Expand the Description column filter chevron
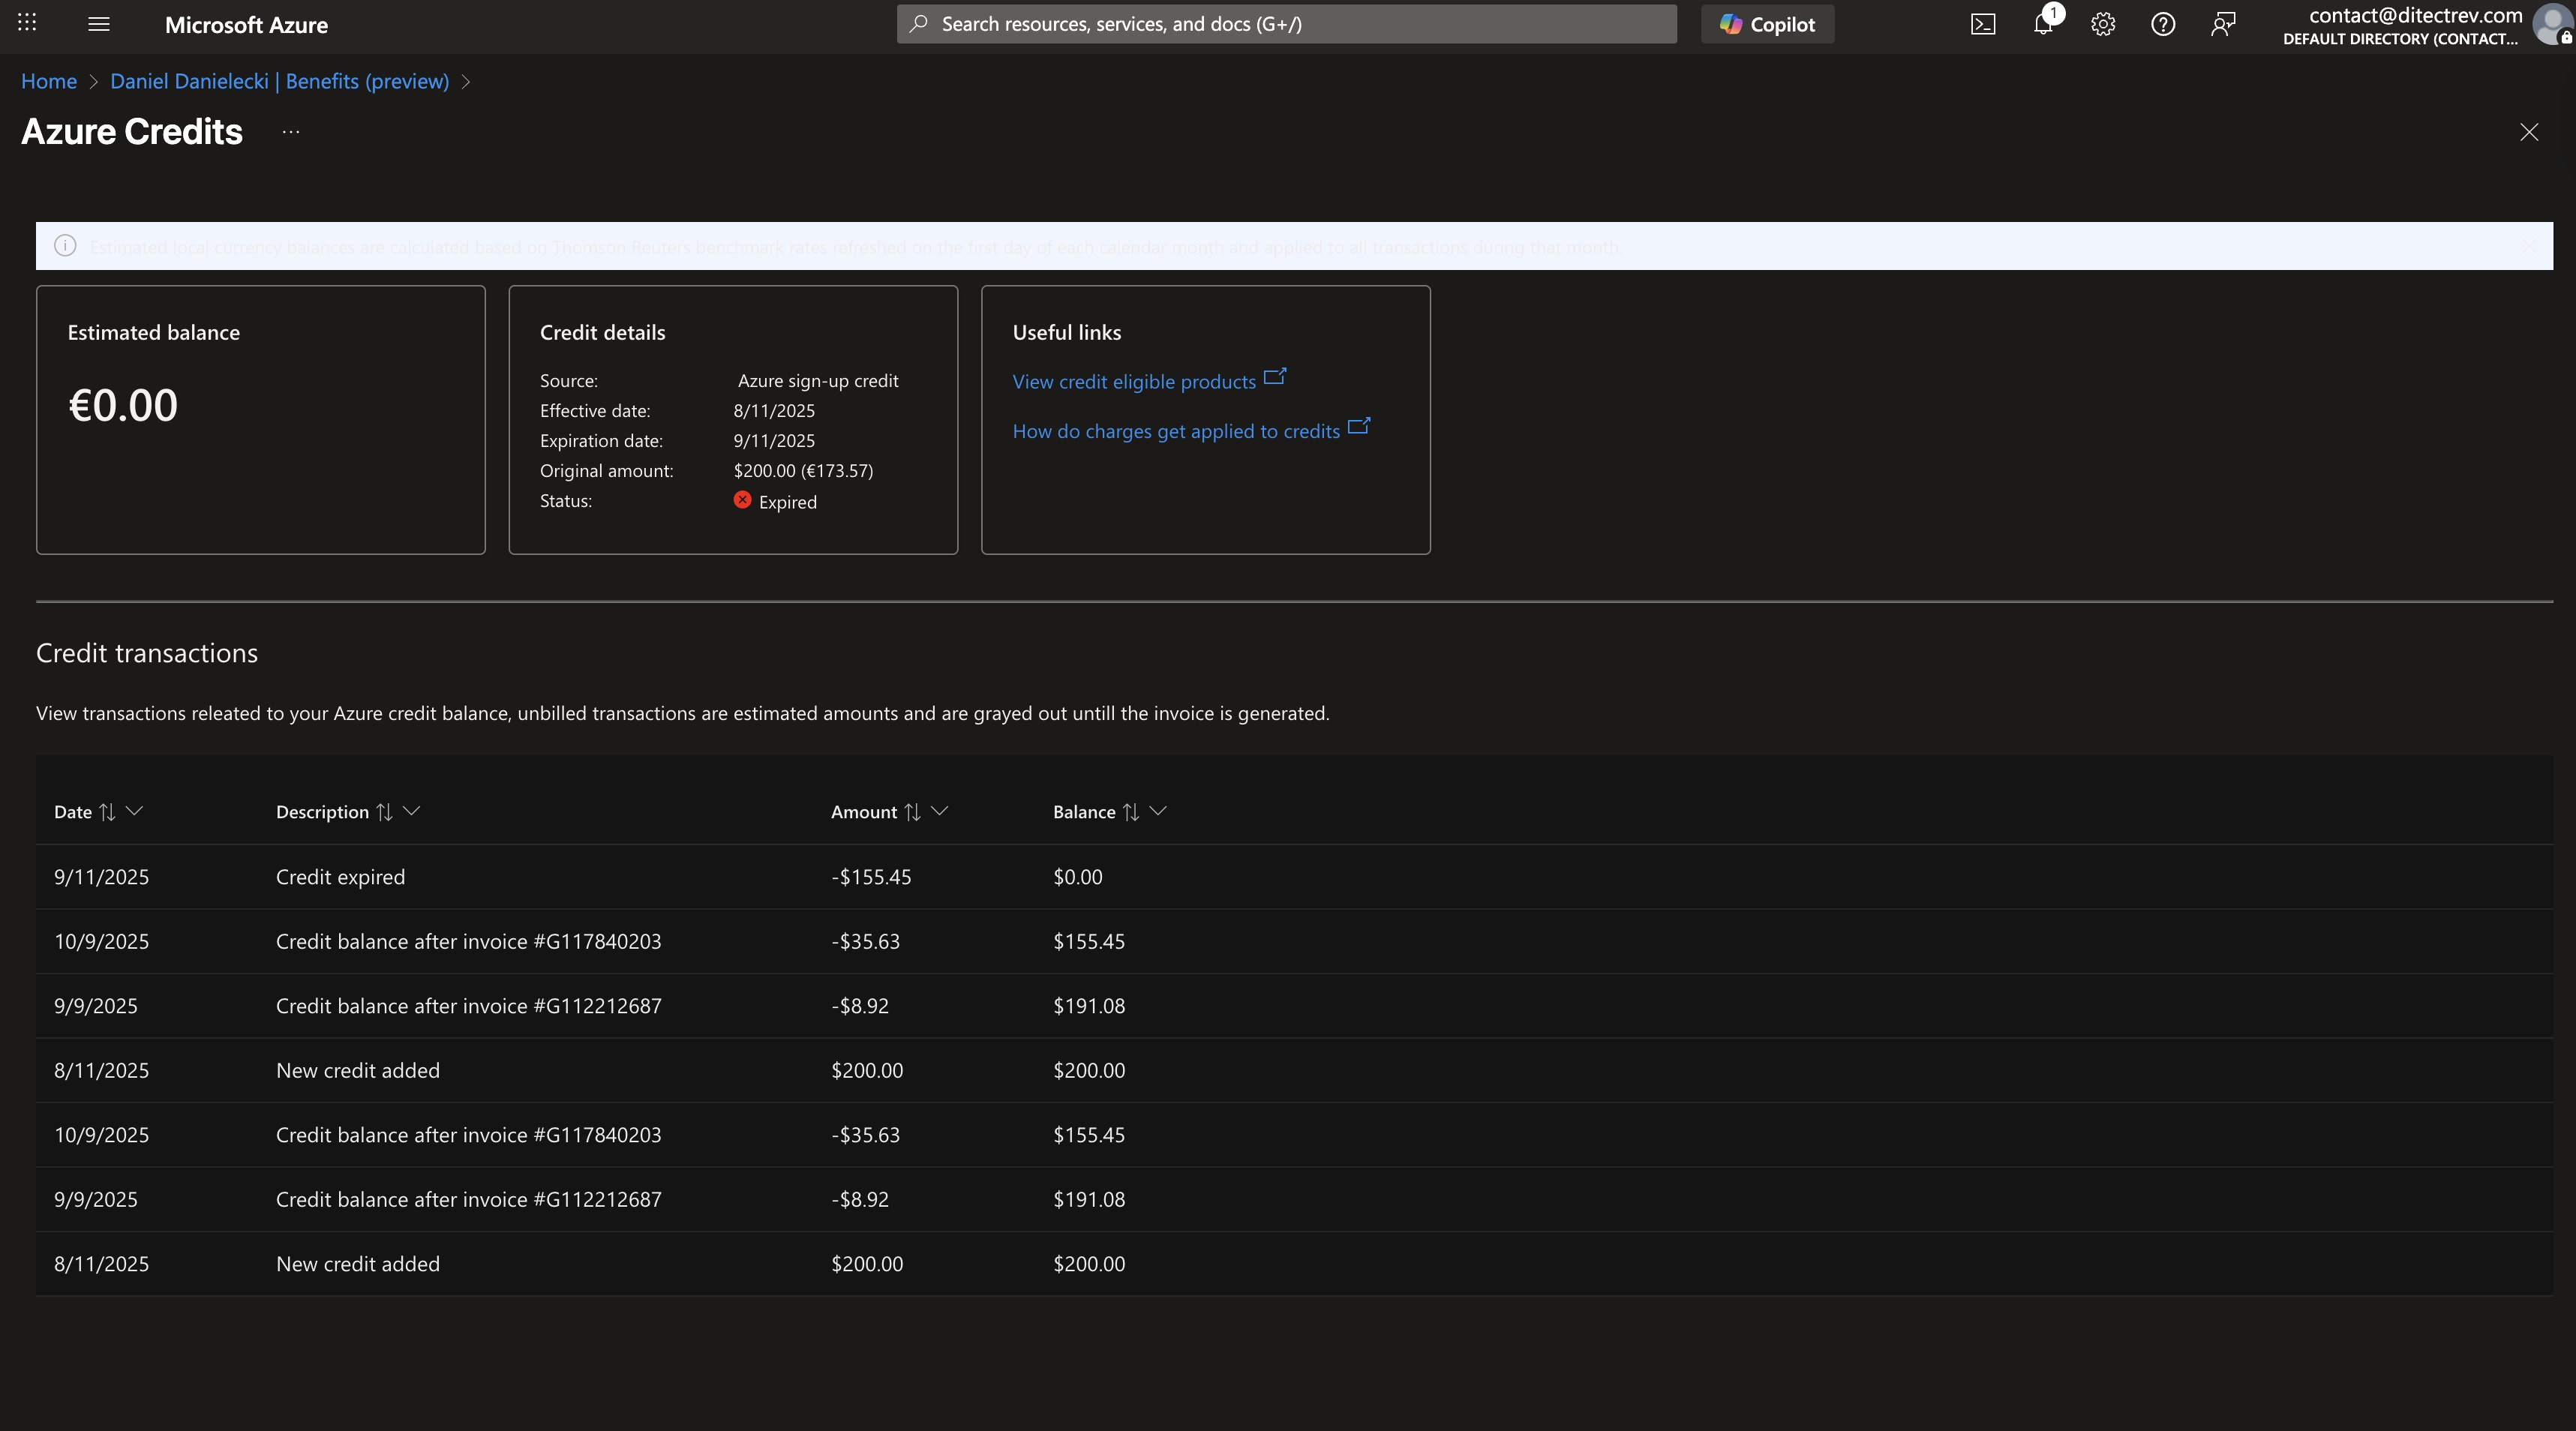The image size is (2576, 1431). point(411,811)
